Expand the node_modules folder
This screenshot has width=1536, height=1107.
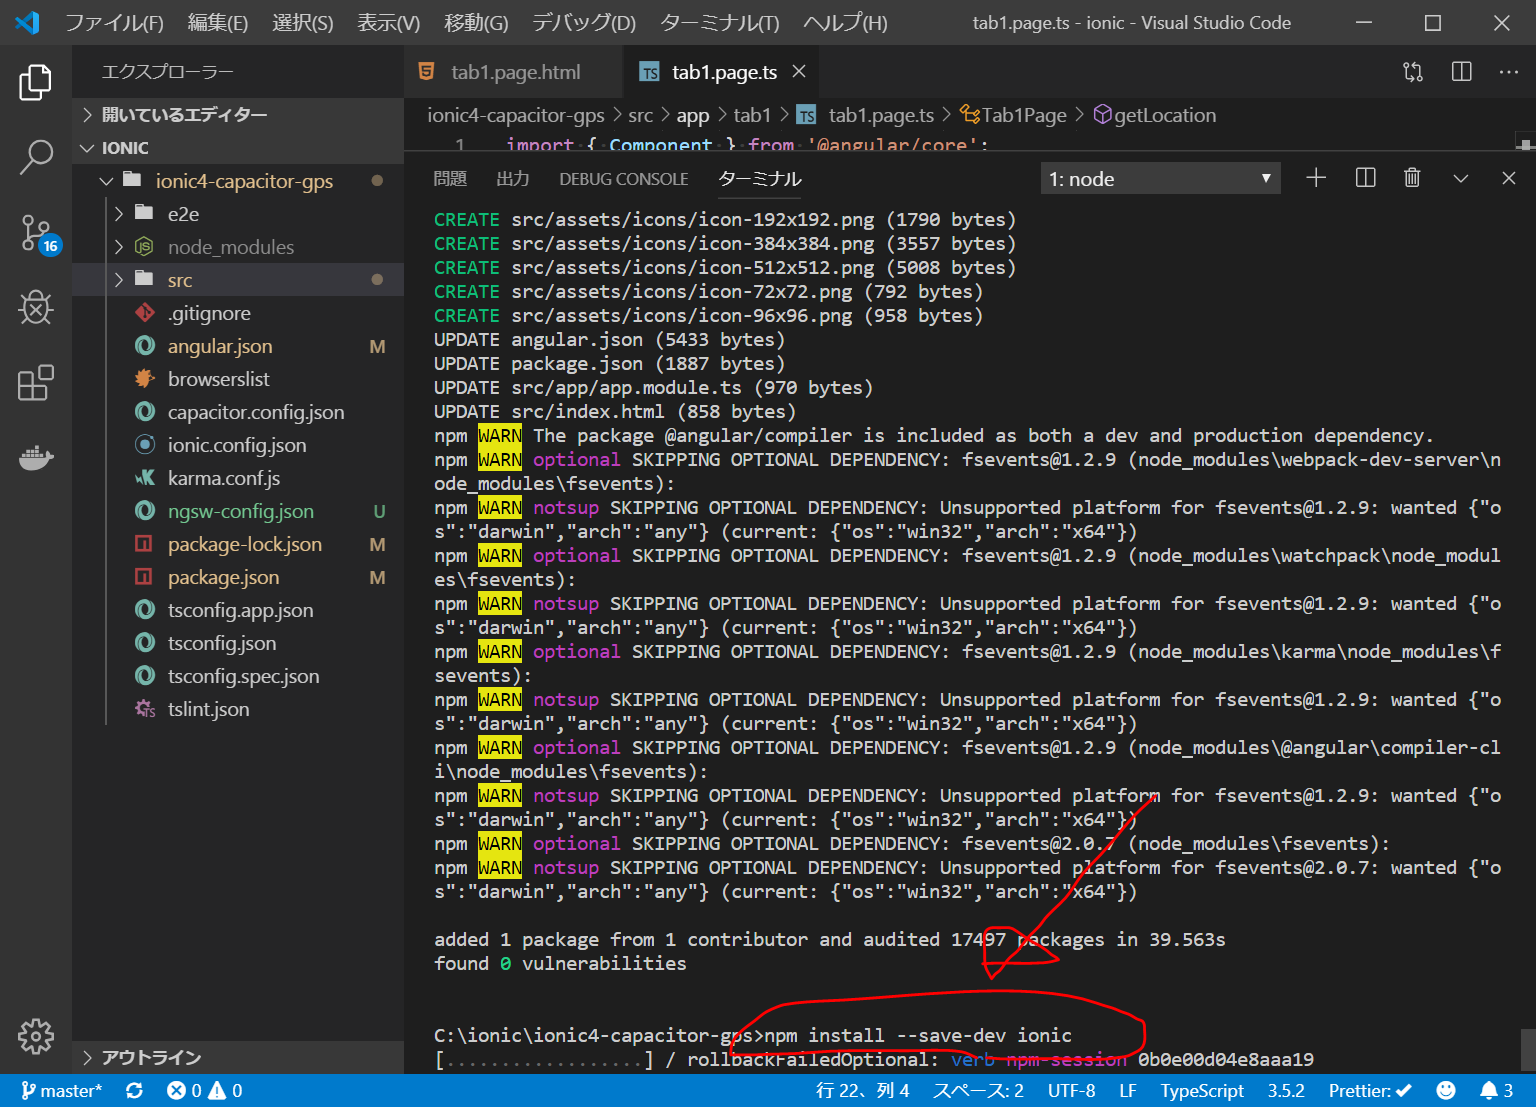click(230, 247)
